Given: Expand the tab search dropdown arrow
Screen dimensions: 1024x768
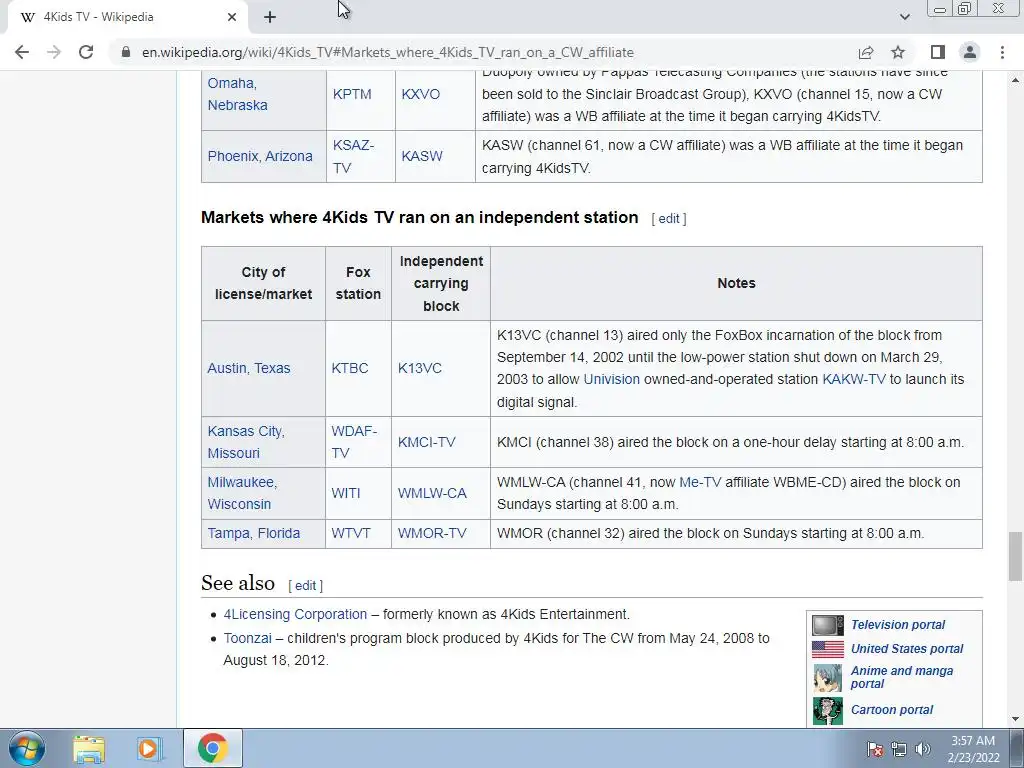Looking at the screenshot, I should click(904, 17).
